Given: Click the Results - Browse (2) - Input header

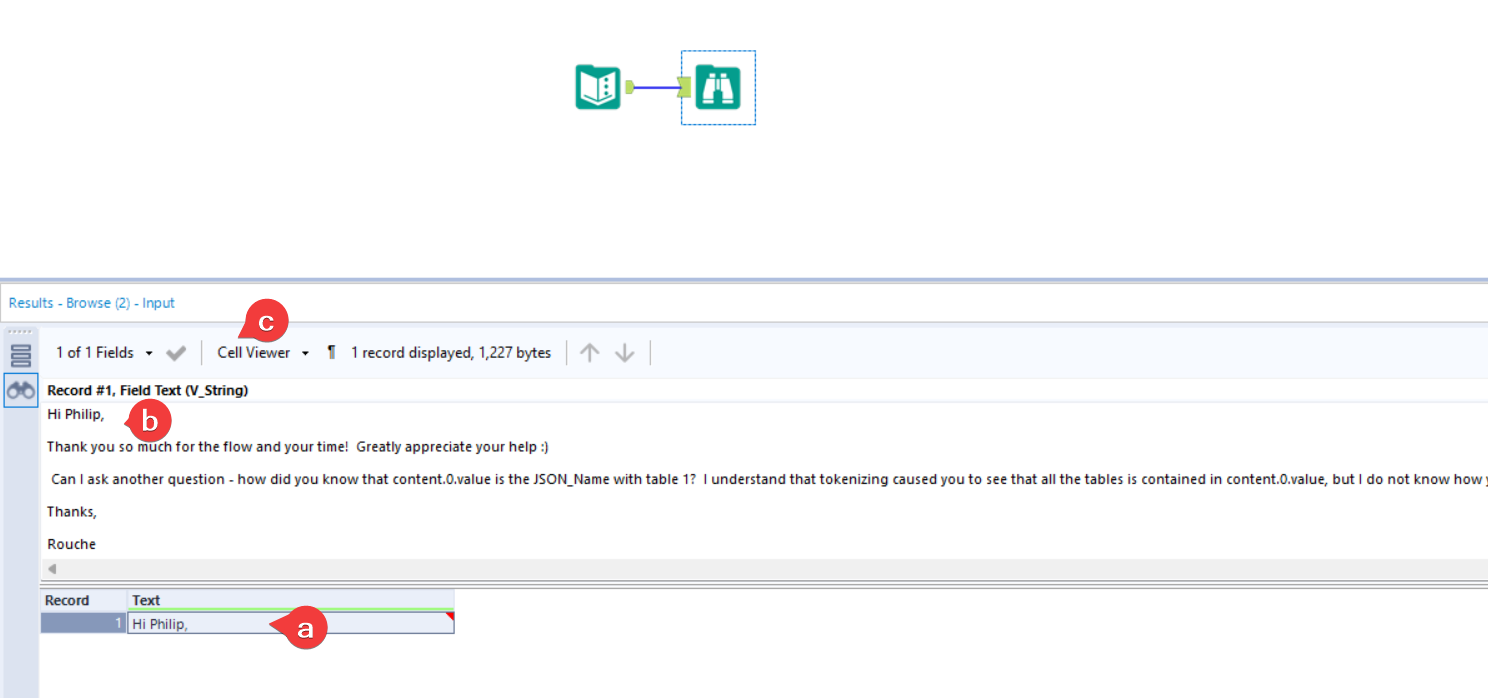Looking at the screenshot, I should click(91, 302).
